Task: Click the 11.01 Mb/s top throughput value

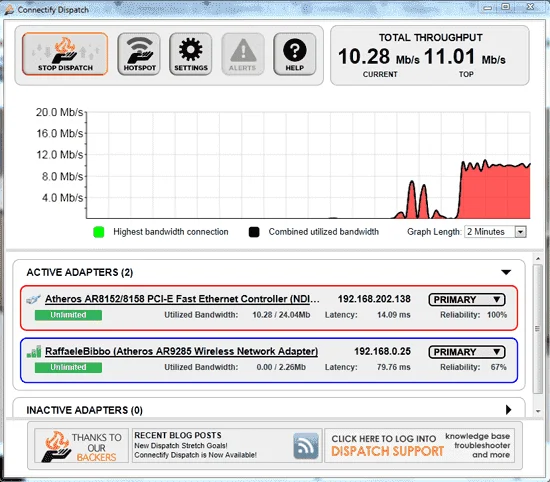Action: 464,56
